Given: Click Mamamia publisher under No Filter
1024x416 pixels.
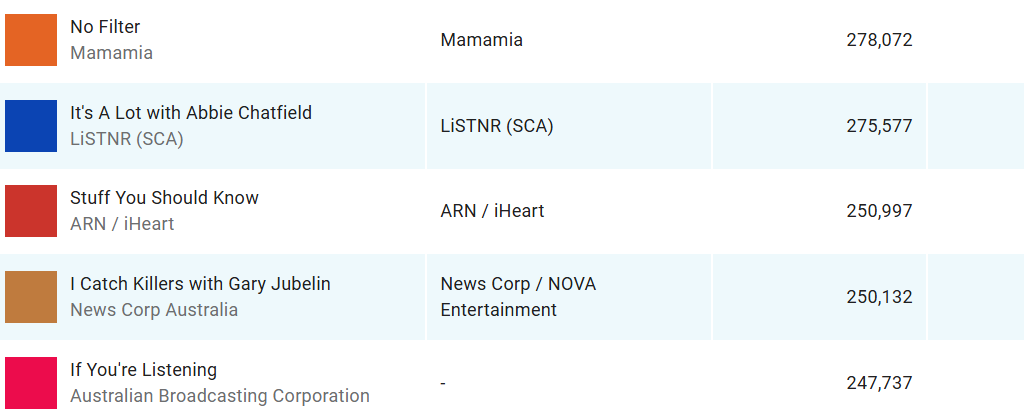Looking at the screenshot, I should coord(111,53).
